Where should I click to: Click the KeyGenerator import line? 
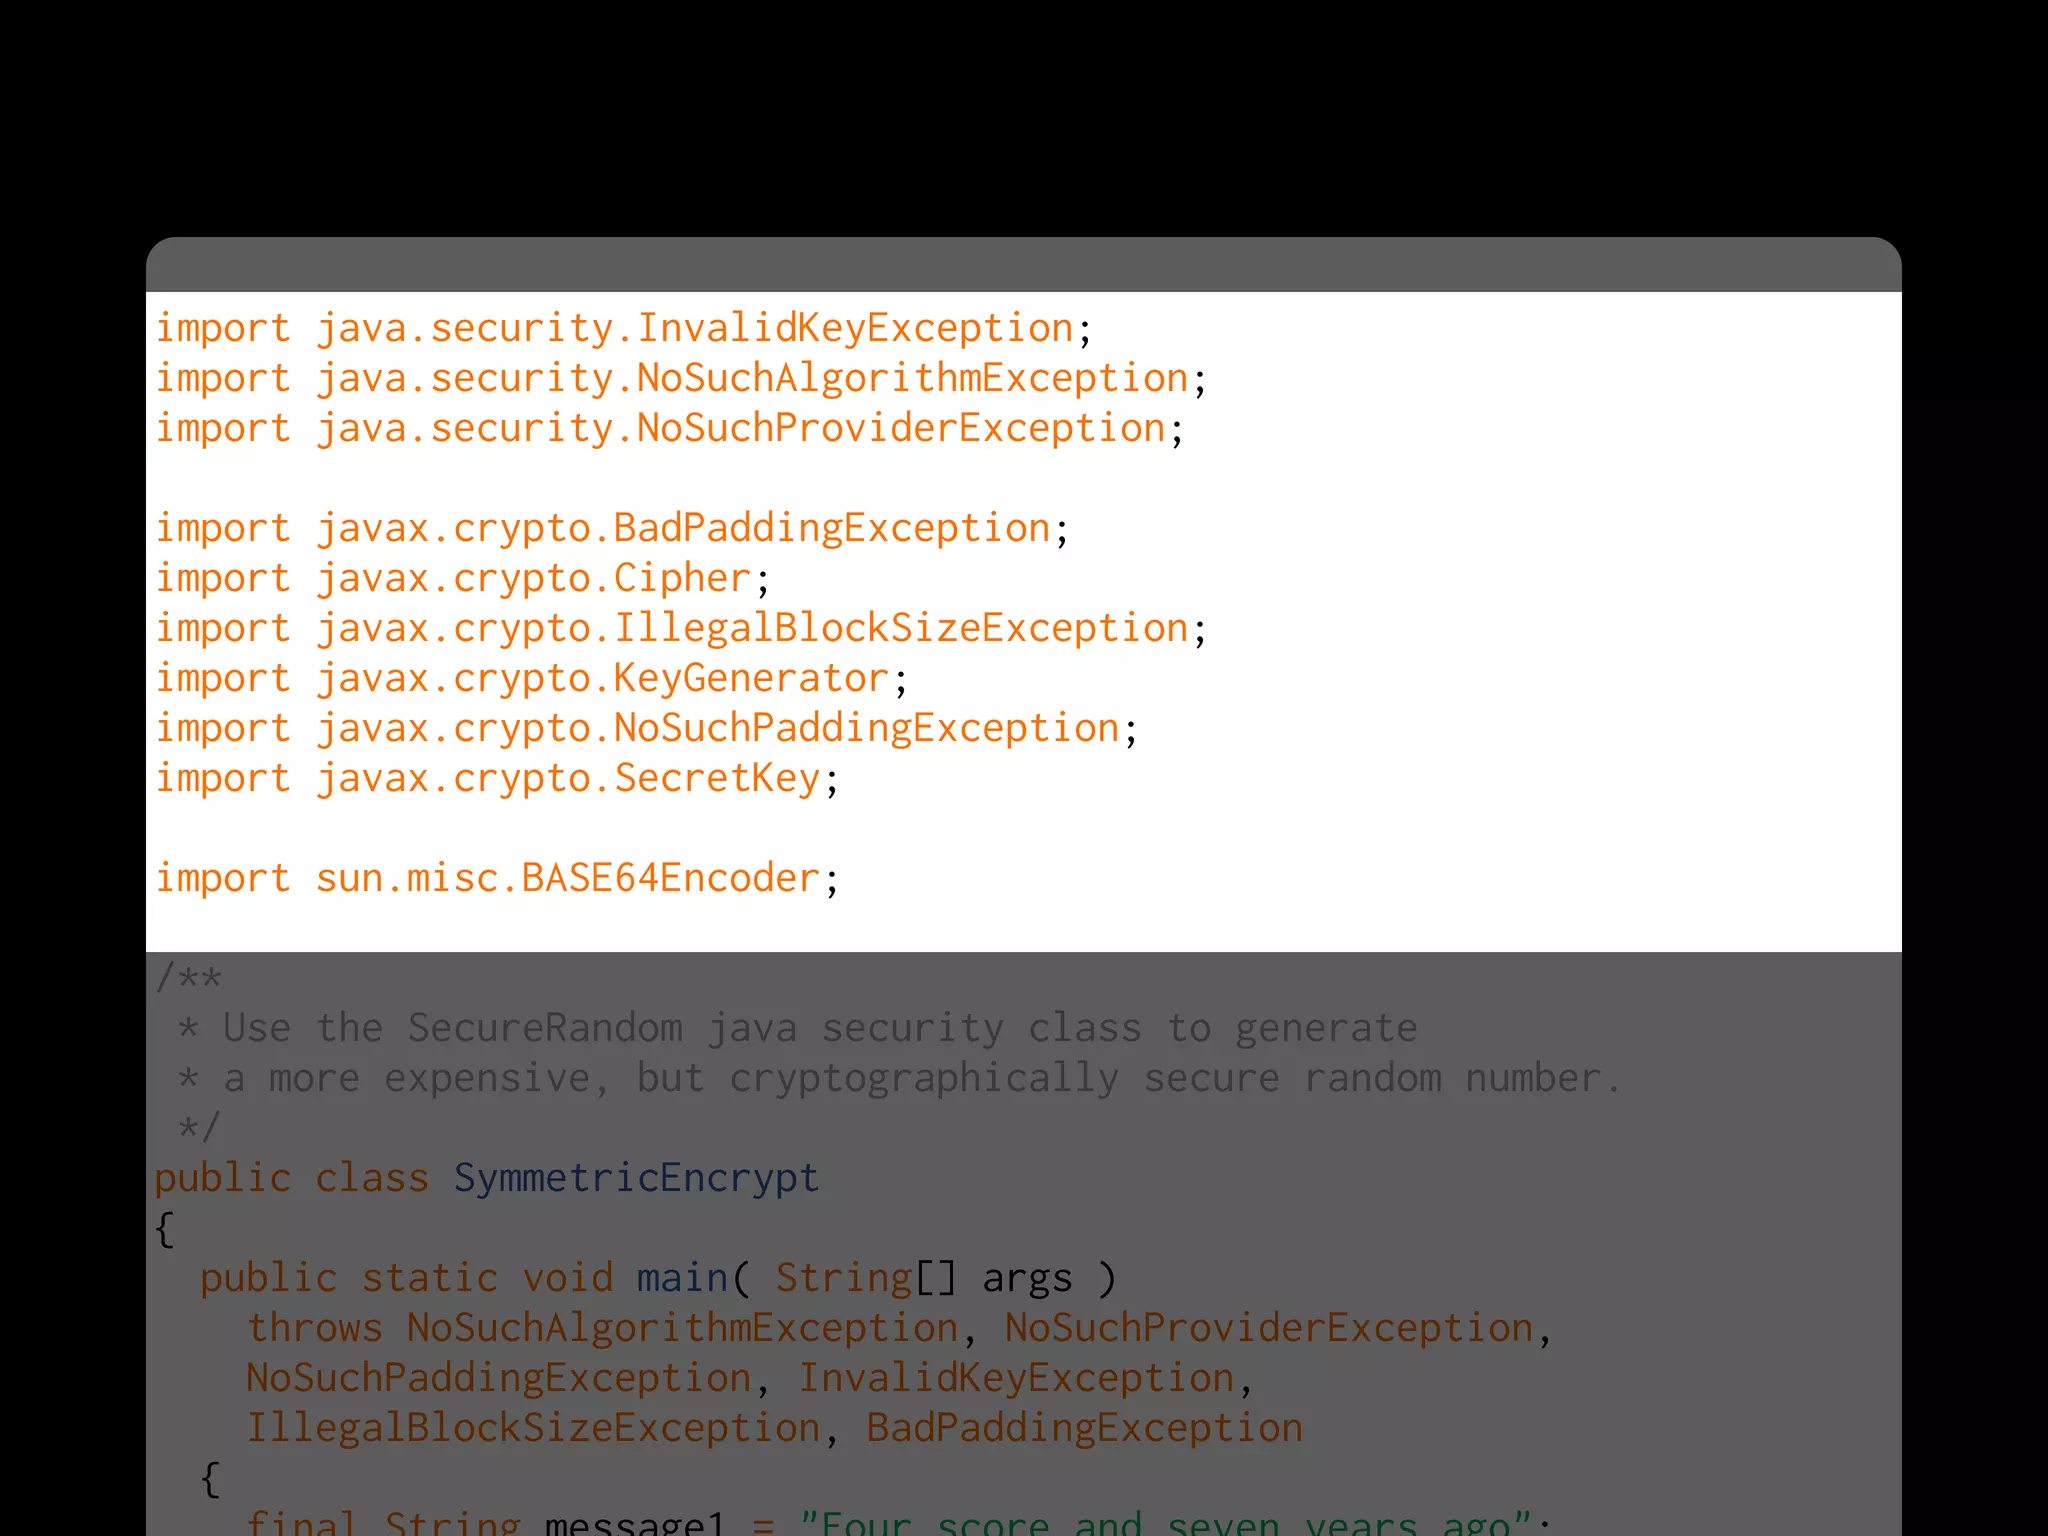532,679
